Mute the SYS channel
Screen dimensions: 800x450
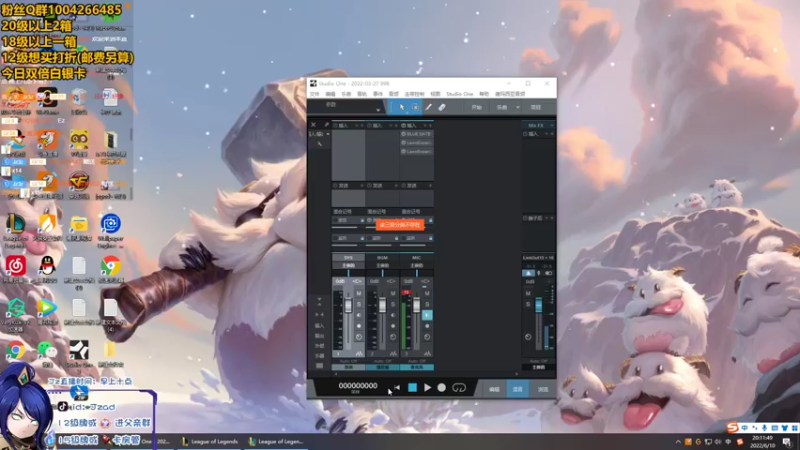click(359, 293)
